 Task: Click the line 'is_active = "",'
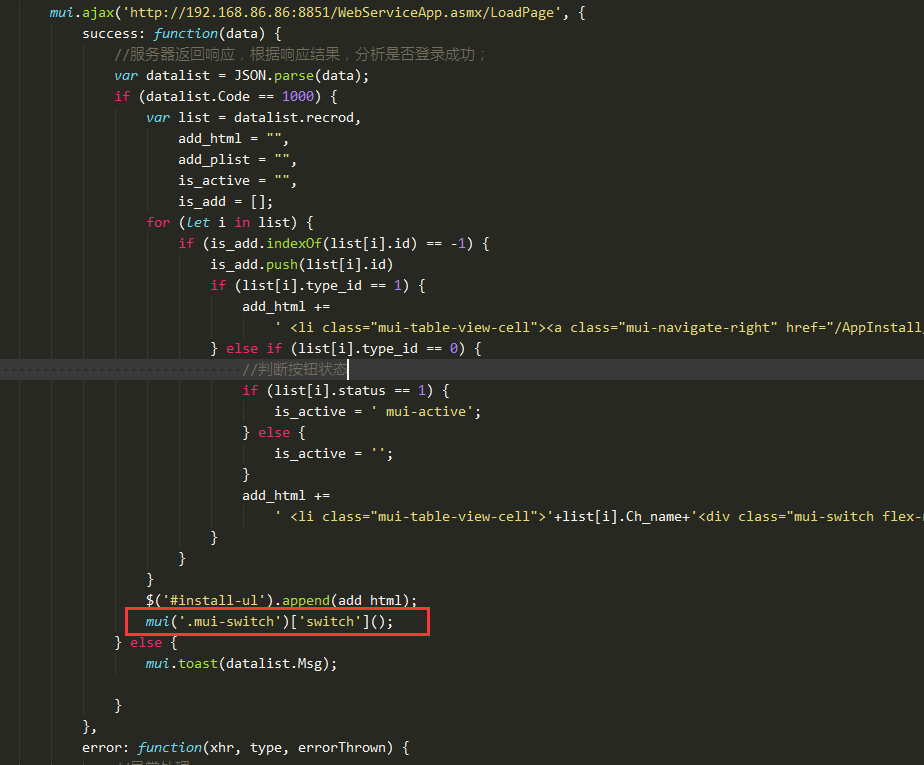(237, 181)
